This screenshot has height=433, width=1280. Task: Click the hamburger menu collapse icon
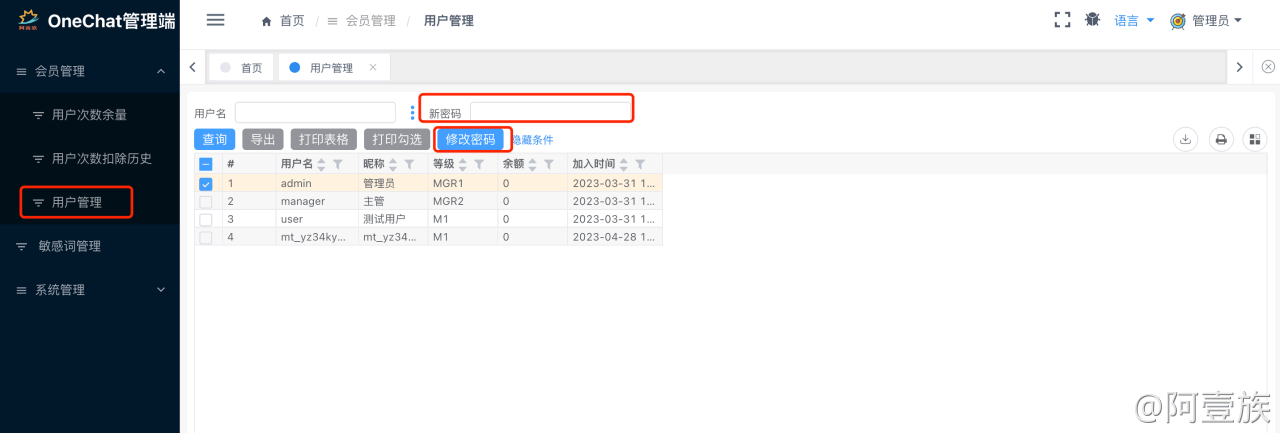click(x=215, y=20)
